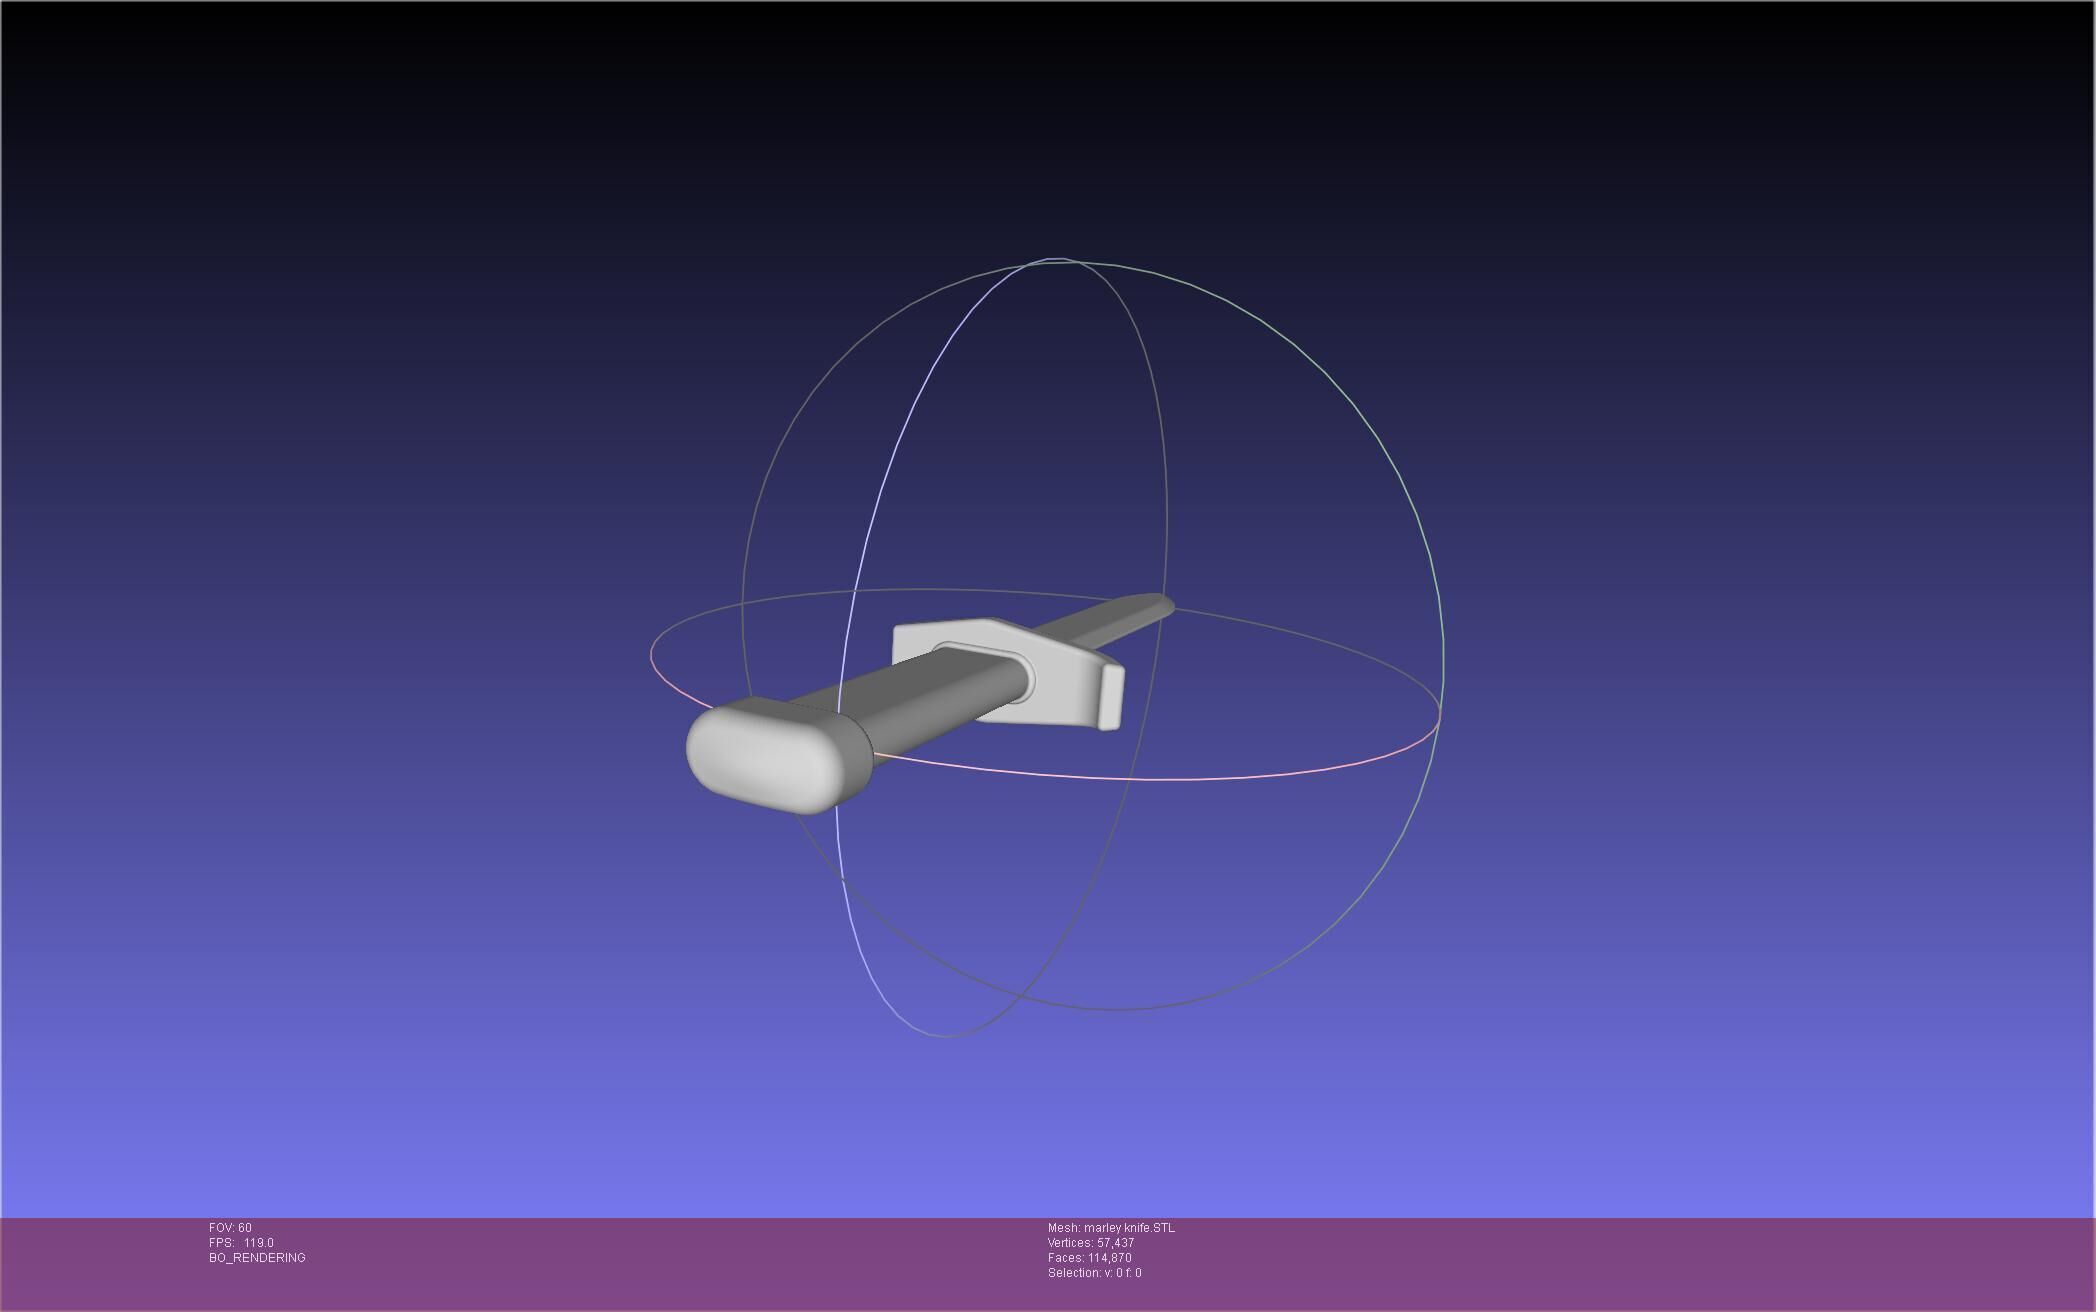2096x1312 pixels.
Task: Click the BO_RENDERING status label
Action: click(257, 1258)
